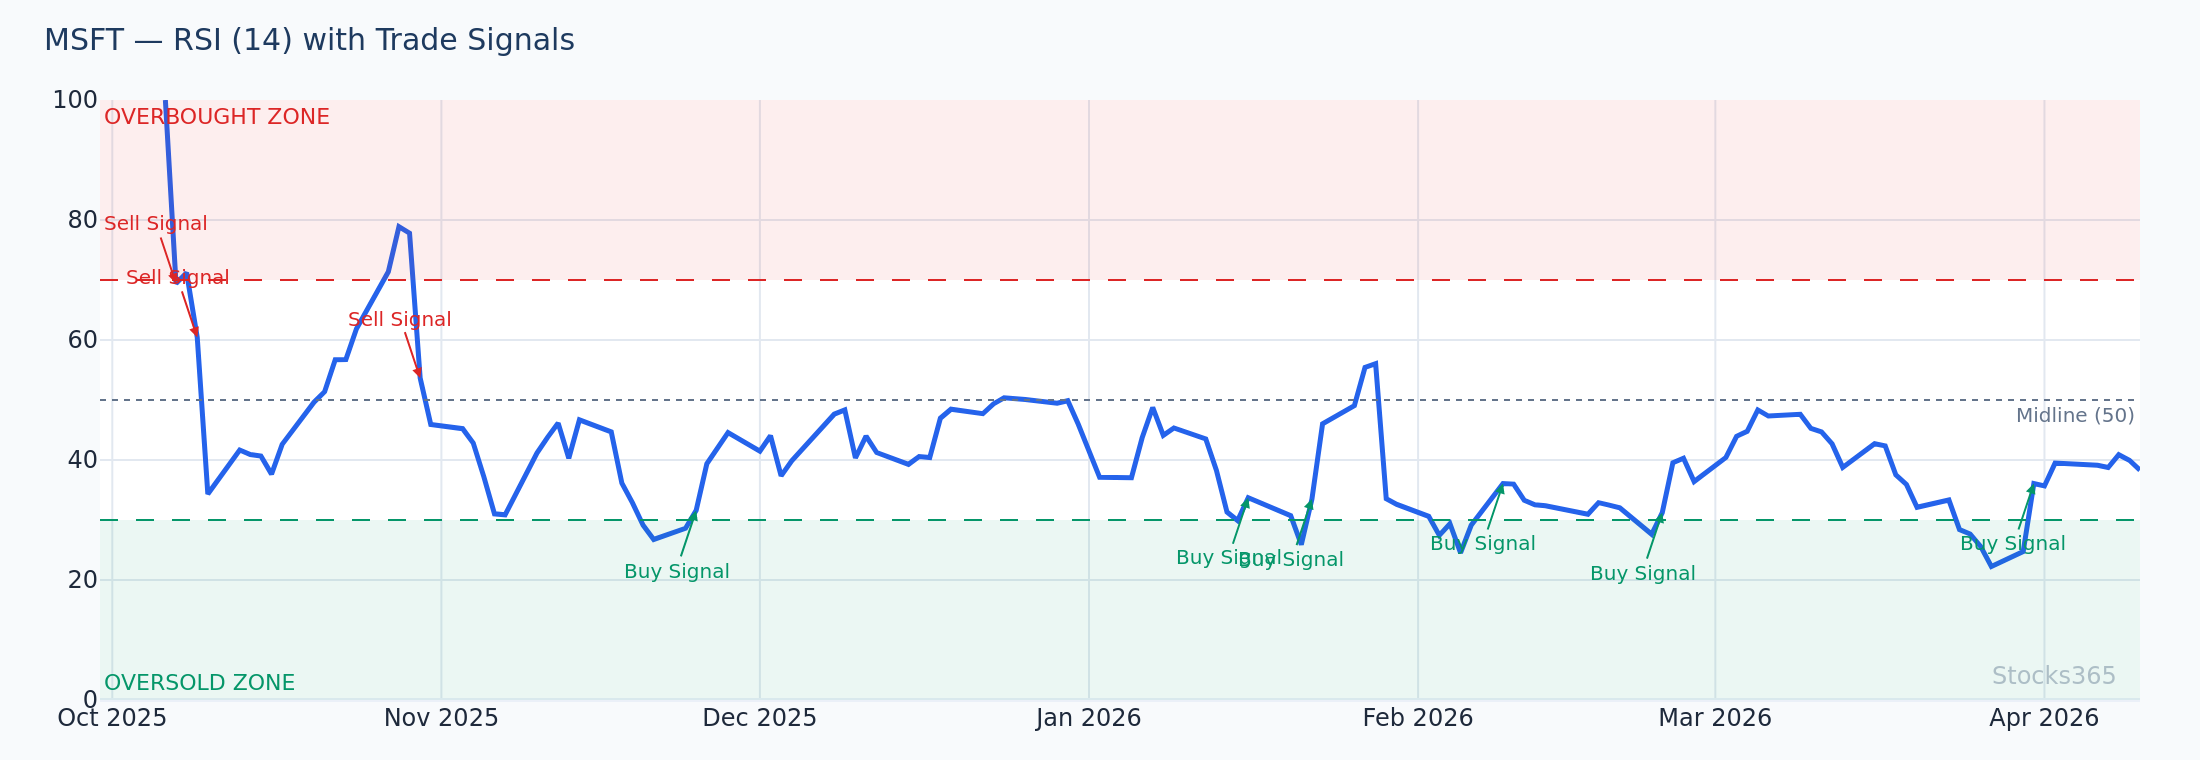Click the Stocks365 watermark
Viewport: 2200px width, 760px height.
pos(2053,676)
